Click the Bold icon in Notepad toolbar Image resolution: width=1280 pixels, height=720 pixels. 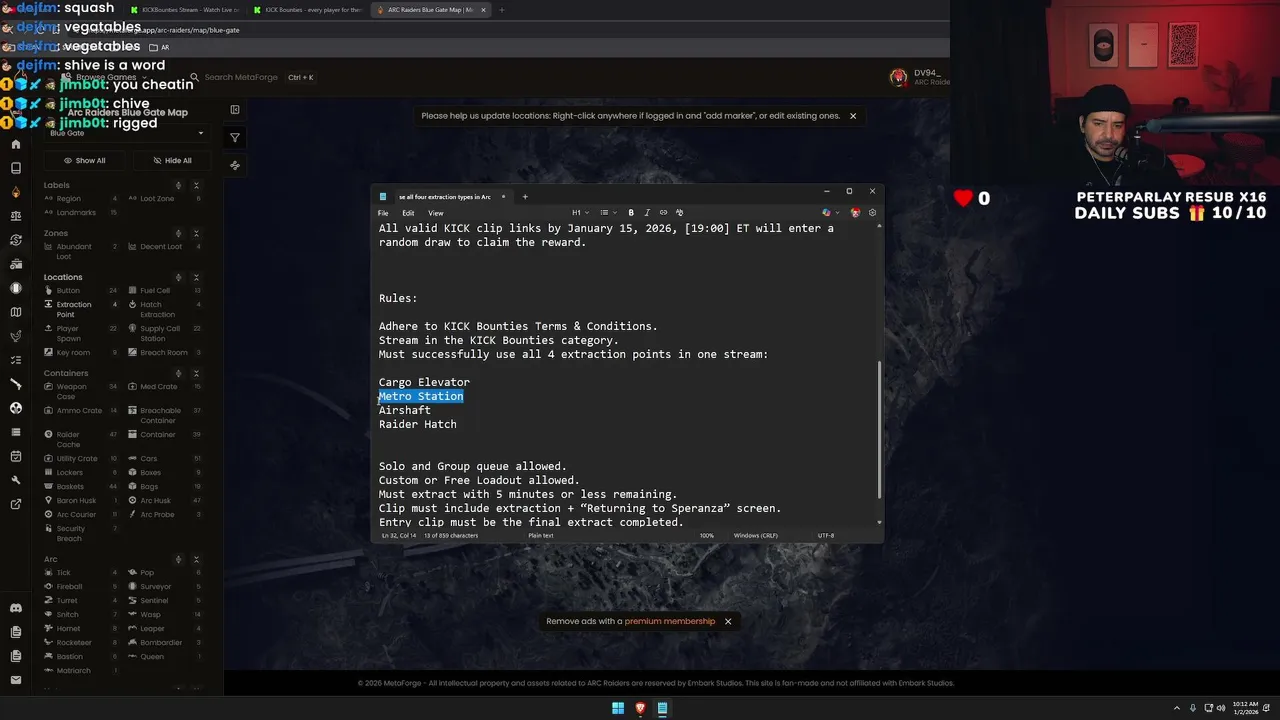631,213
